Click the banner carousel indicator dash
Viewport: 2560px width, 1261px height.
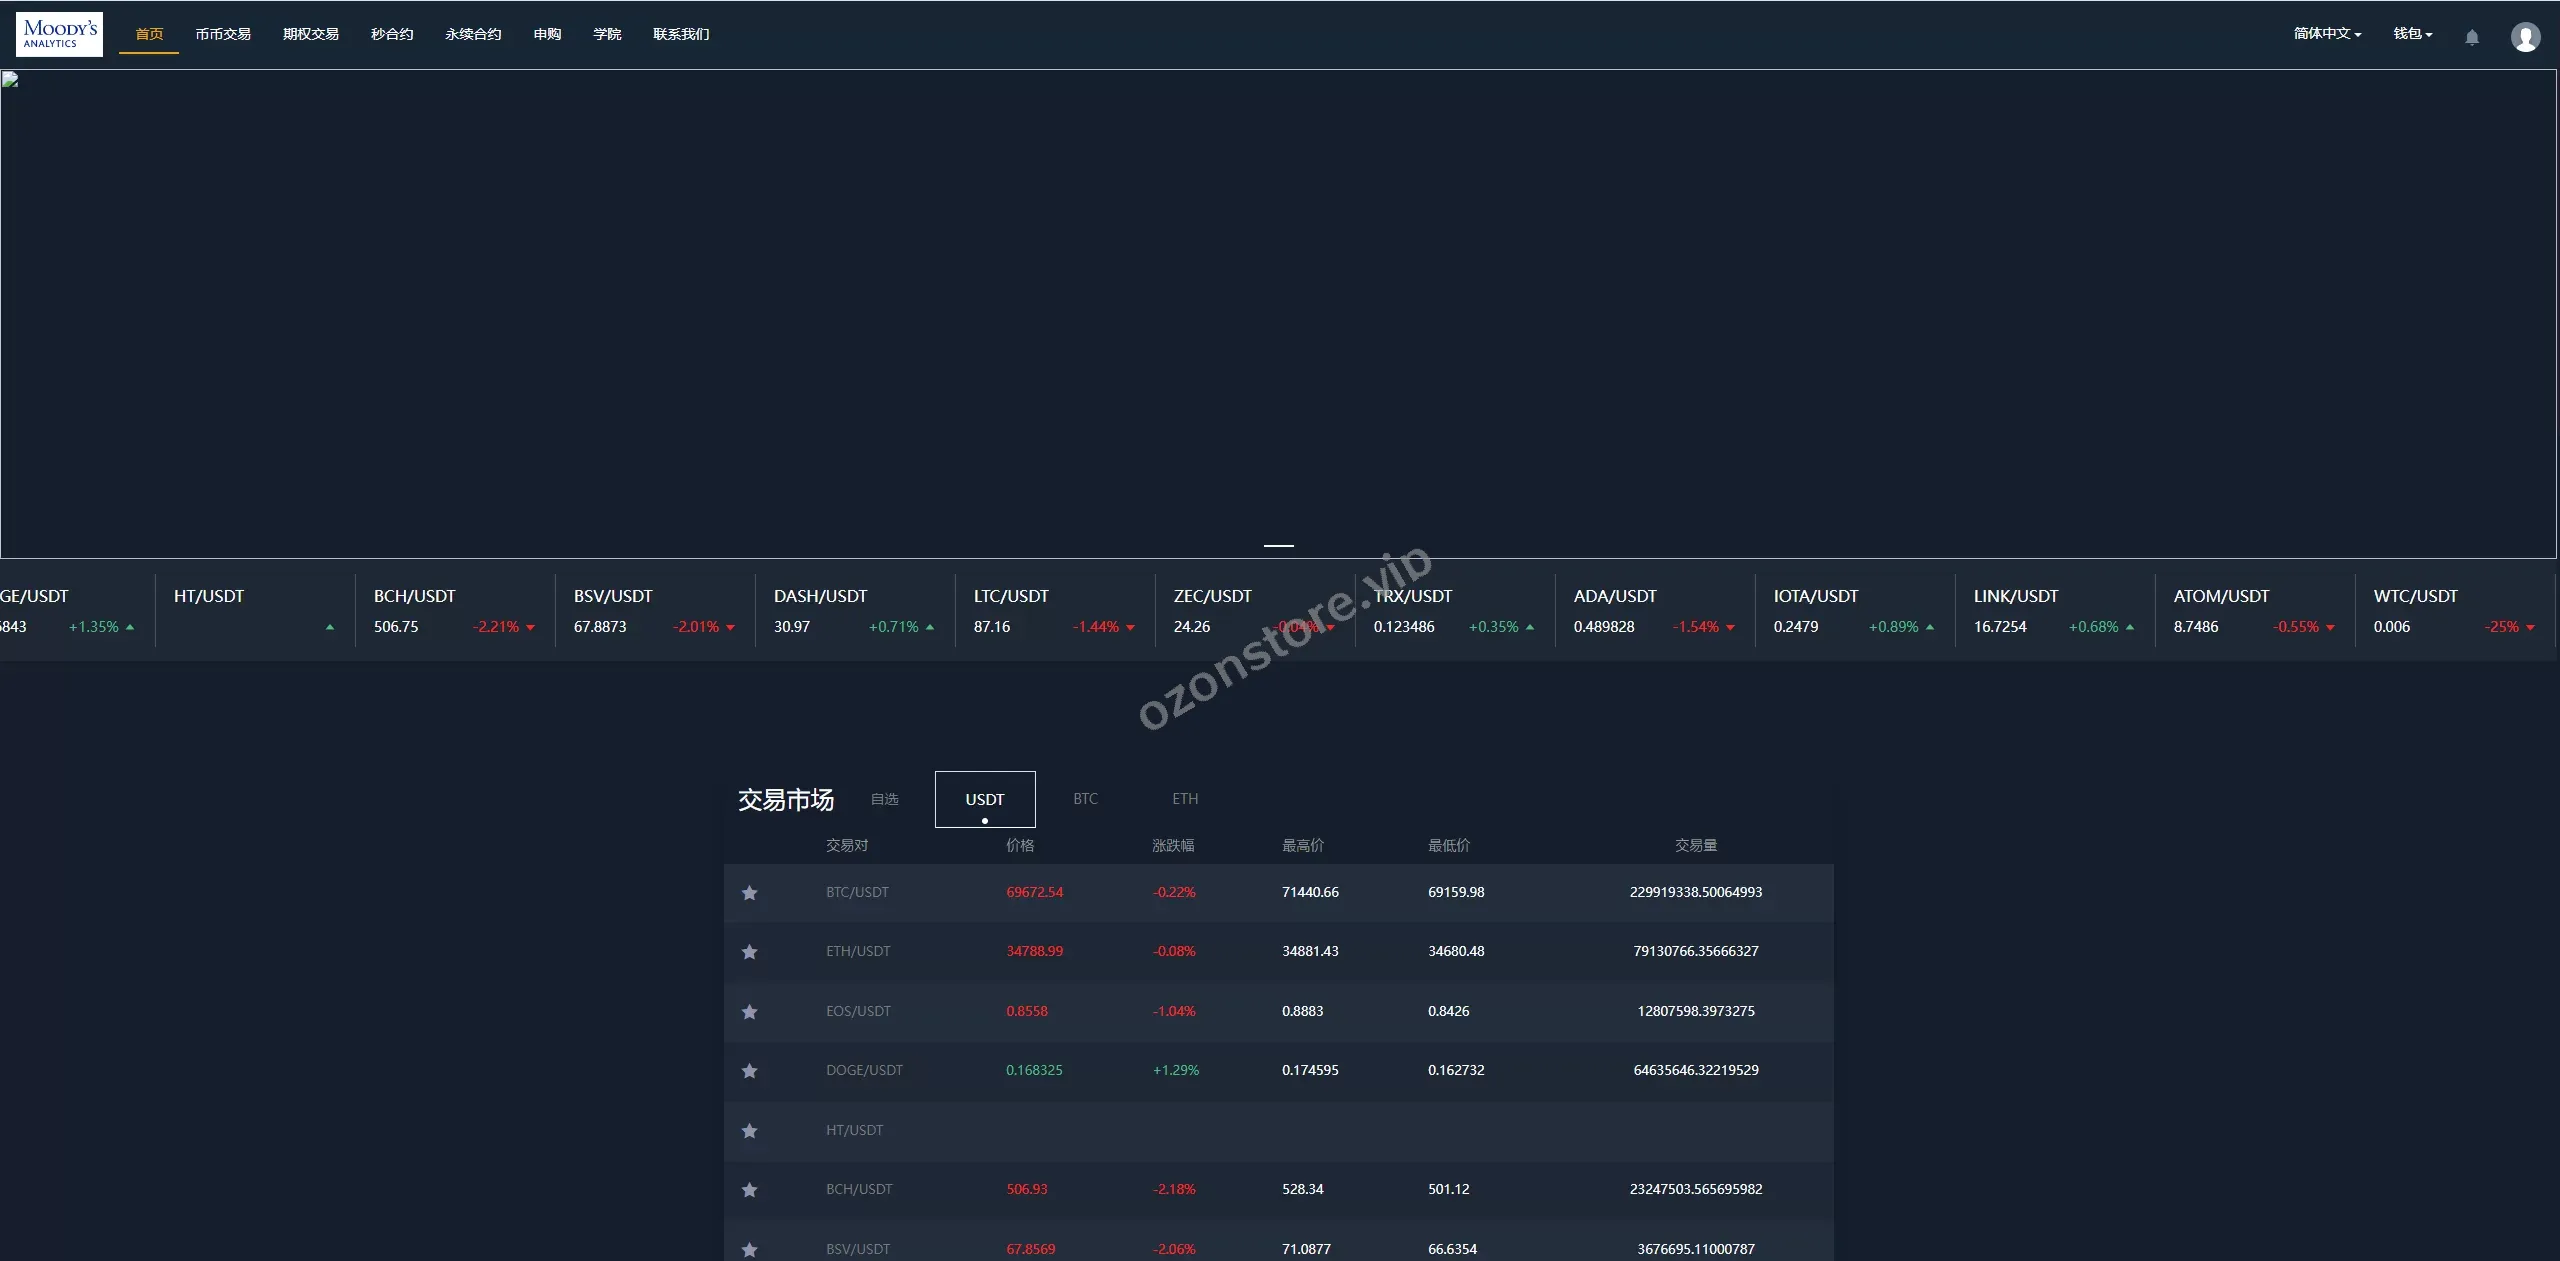tap(1278, 545)
